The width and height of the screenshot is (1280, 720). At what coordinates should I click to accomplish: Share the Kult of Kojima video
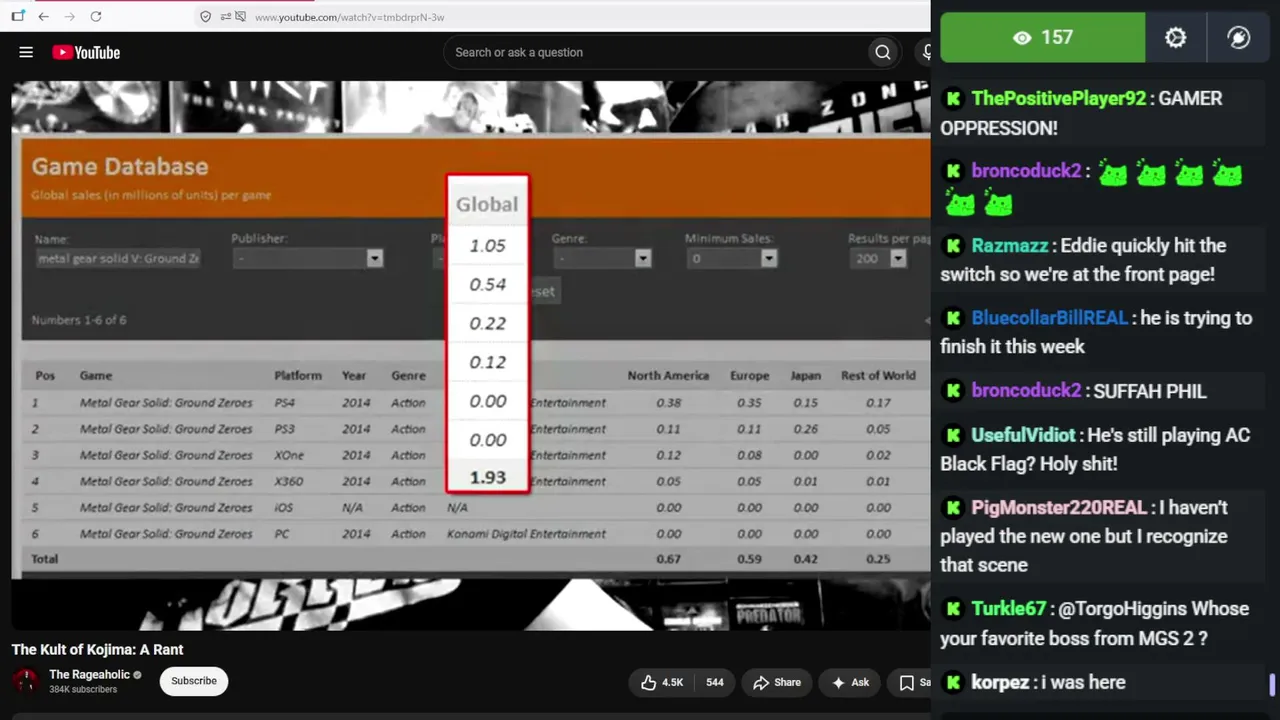coord(777,682)
